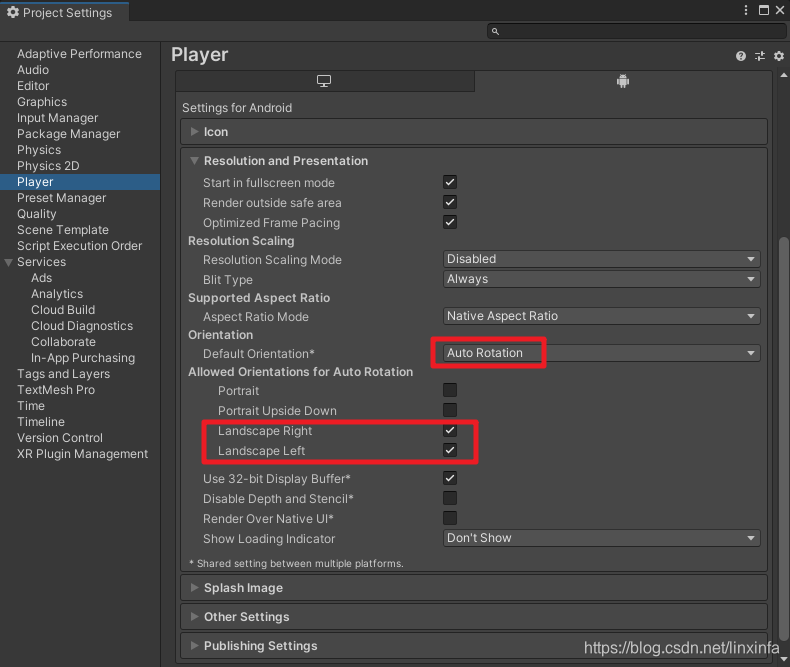The height and width of the screenshot is (667, 790).
Task: Open Preset Manager settings
Action: (61, 198)
